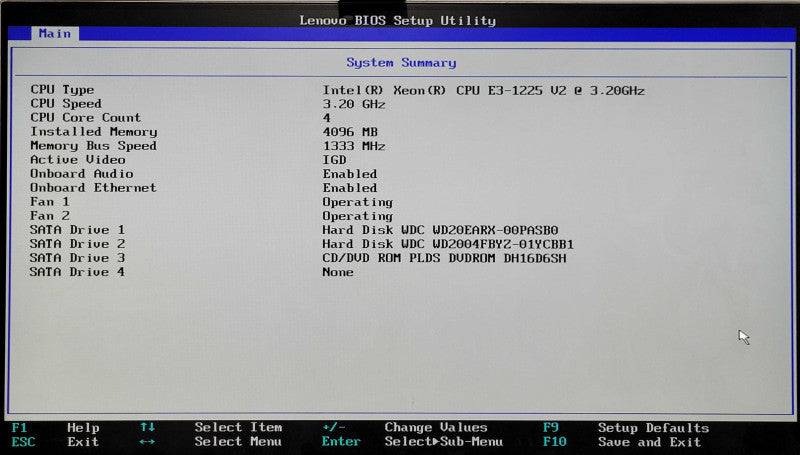Select the WDC WD20EARX-00PASB0 entry
Image resolution: width=800 pixels, height=455 pixels.
pyautogui.click(x=440, y=230)
